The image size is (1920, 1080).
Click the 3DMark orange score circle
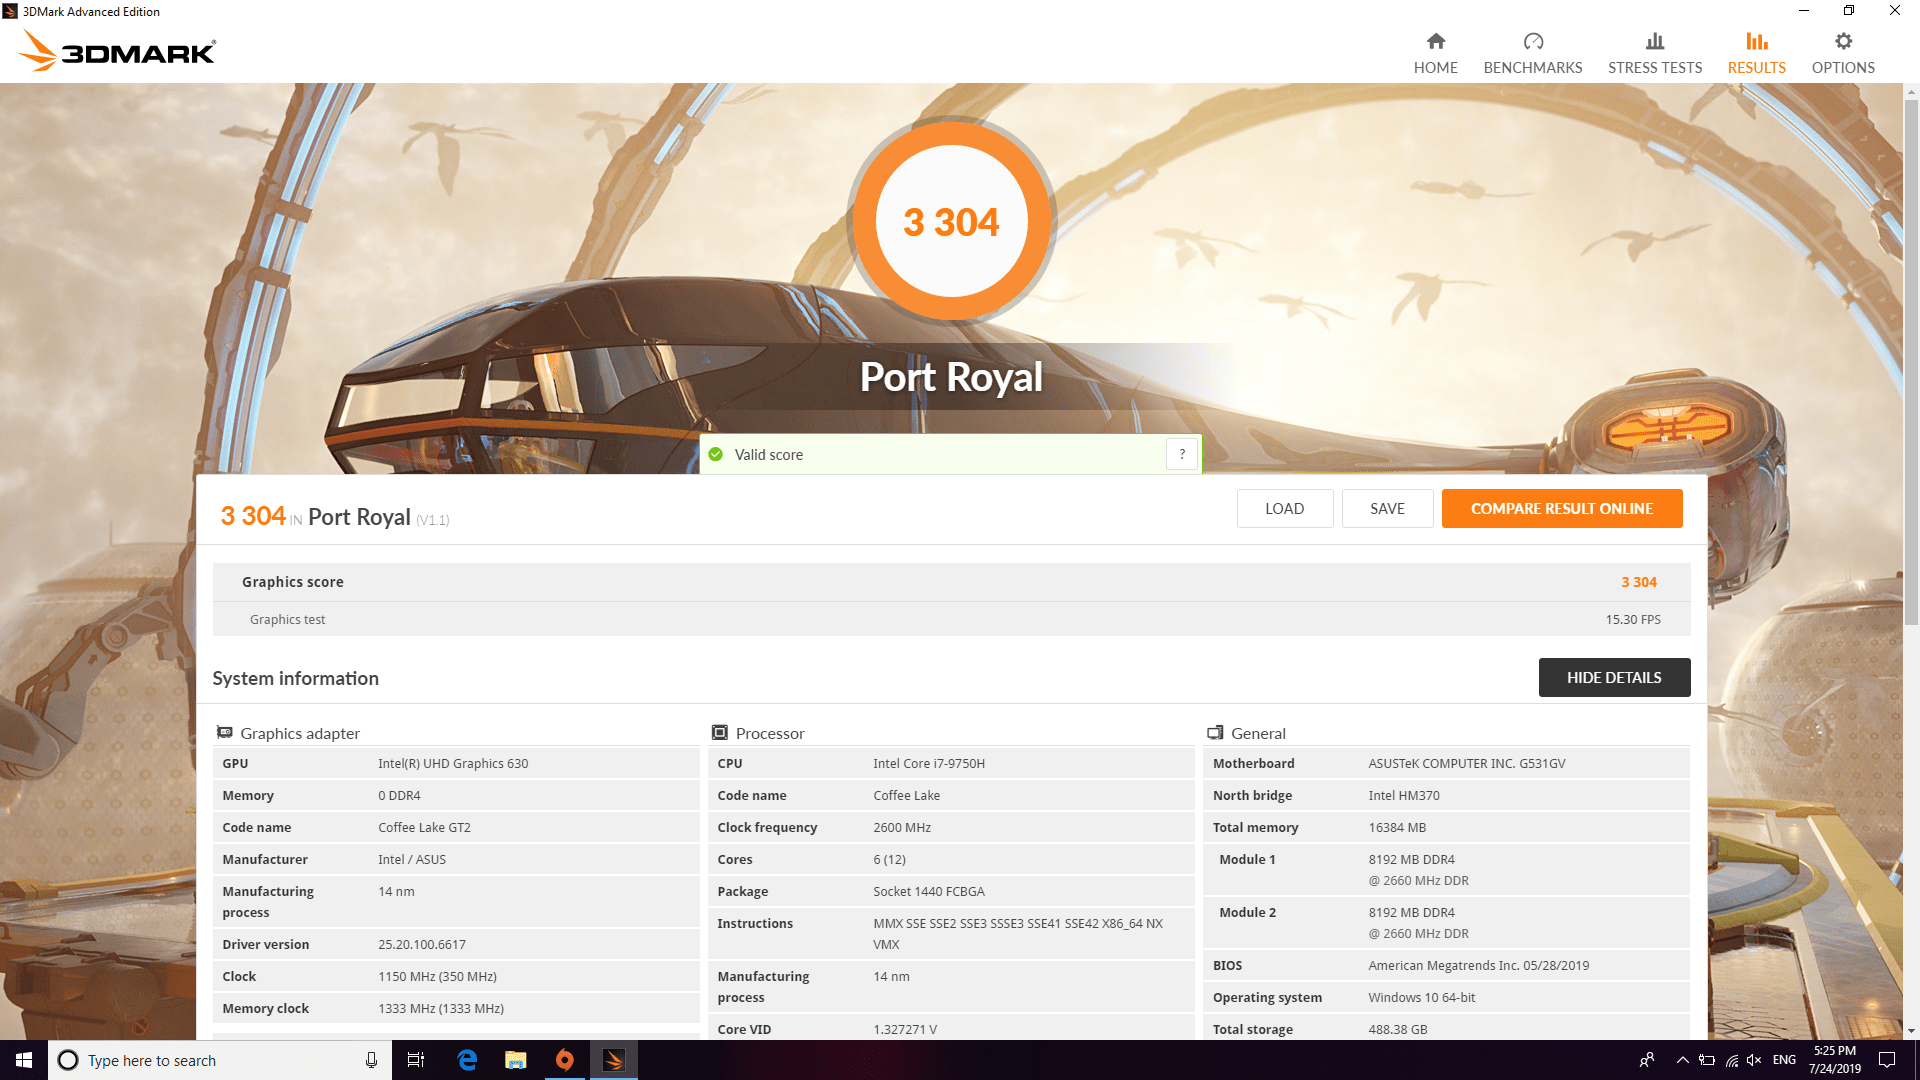pyautogui.click(x=947, y=222)
